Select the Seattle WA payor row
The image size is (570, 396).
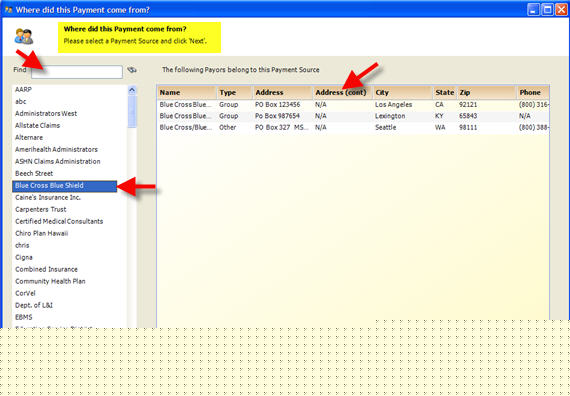point(353,128)
